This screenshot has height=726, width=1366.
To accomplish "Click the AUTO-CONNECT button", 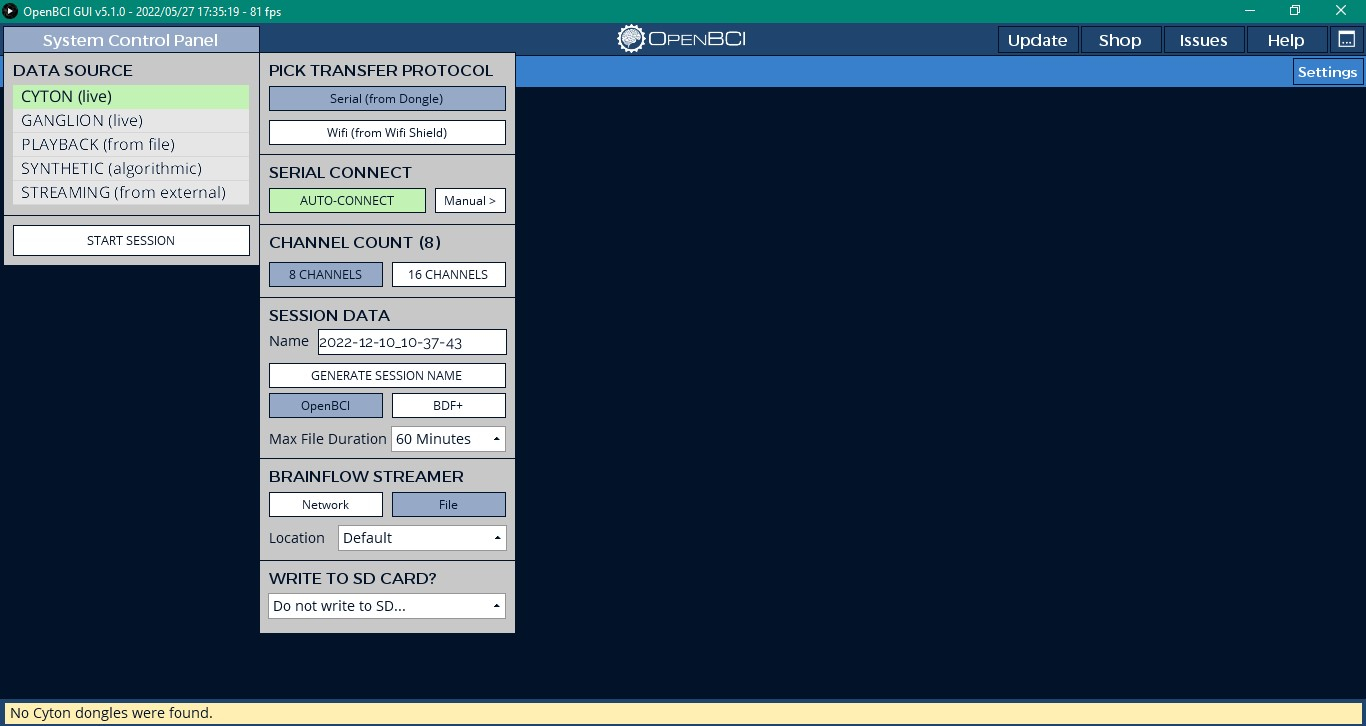I will (347, 201).
